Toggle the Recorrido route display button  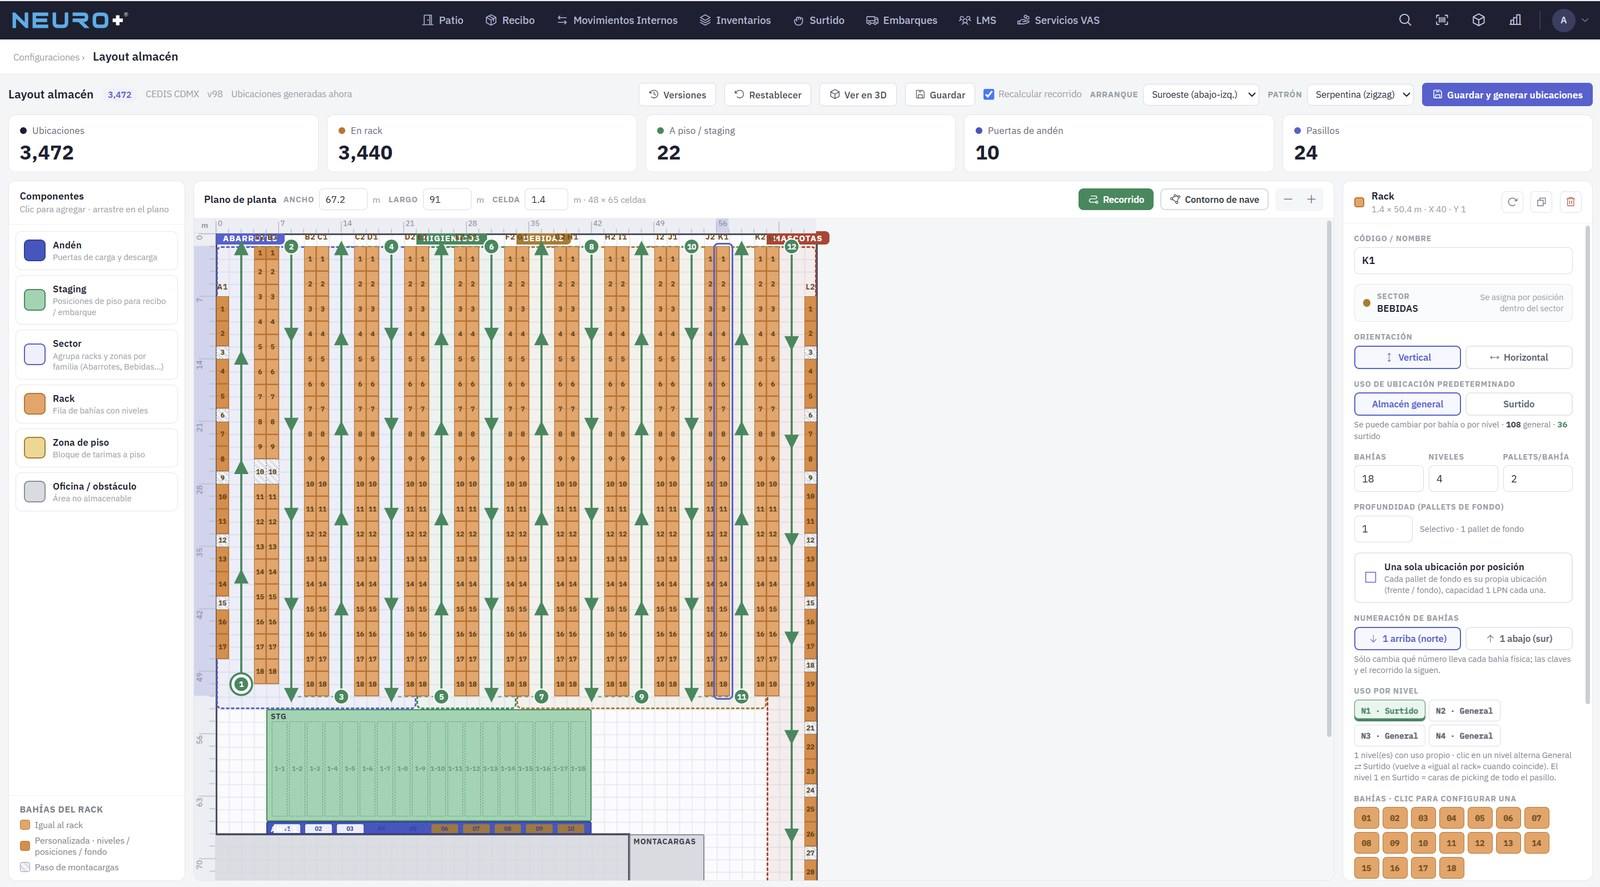pyautogui.click(x=1116, y=199)
